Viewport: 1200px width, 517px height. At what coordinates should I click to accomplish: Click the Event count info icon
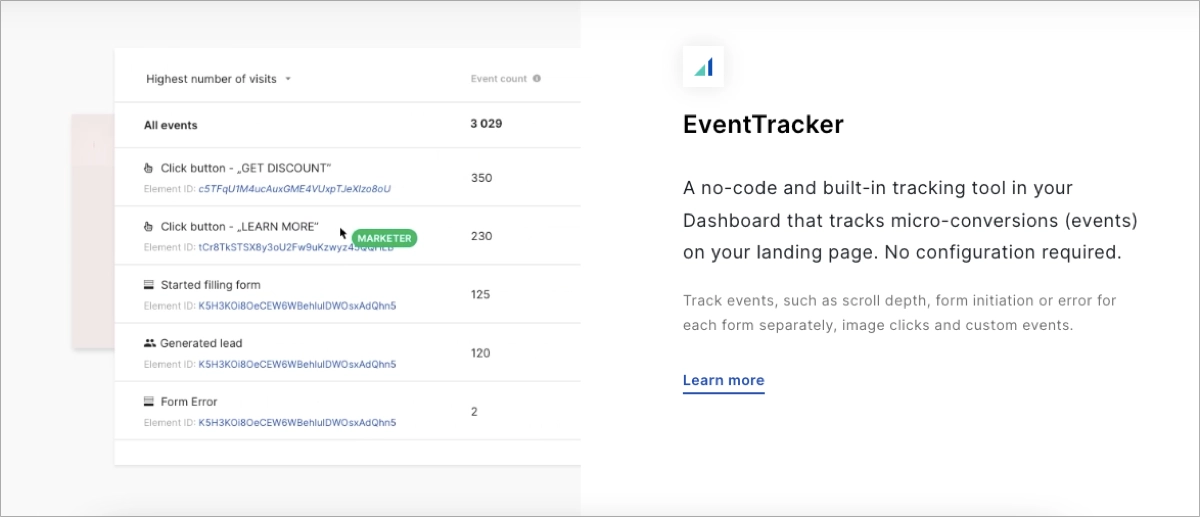point(537,79)
